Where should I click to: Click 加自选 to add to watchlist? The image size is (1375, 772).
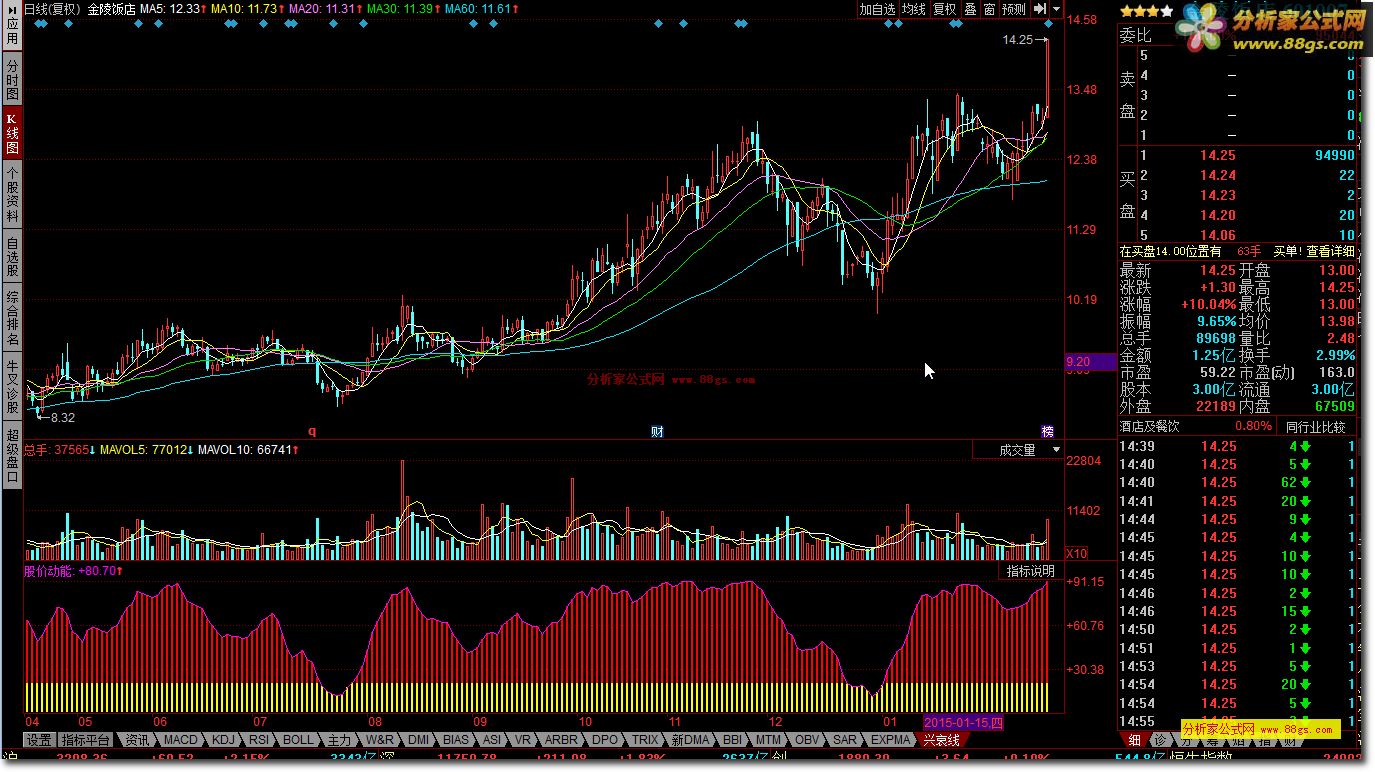coord(878,9)
